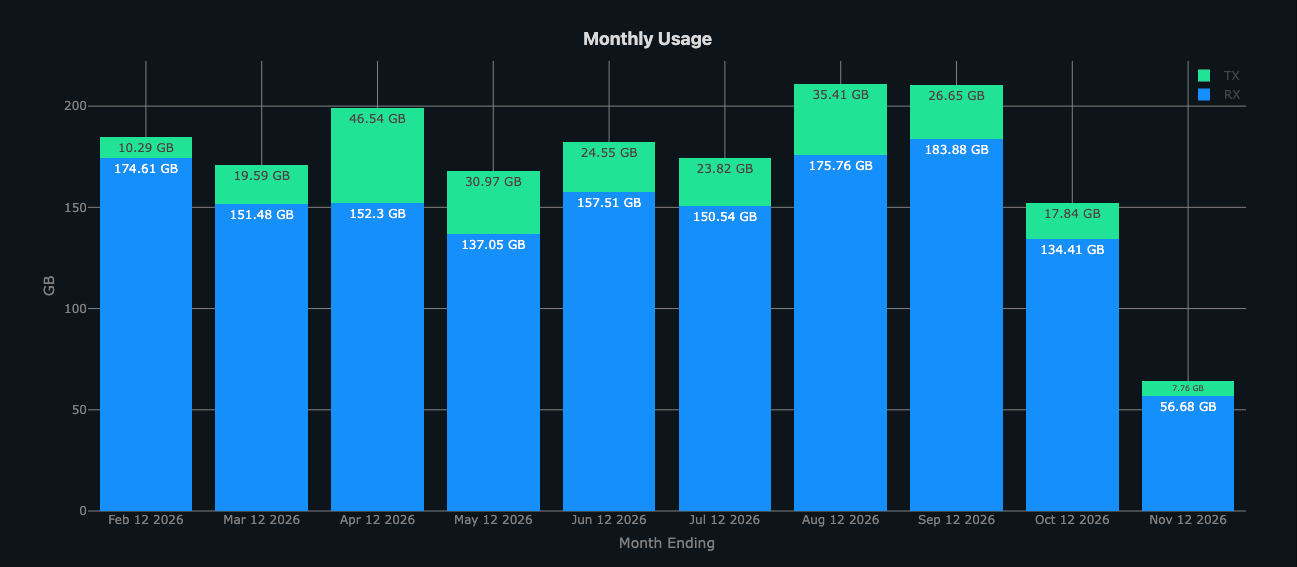The image size is (1297, 567).
Task: Click the 30.97 GB TX segment
Action: (x=493, y=203)
